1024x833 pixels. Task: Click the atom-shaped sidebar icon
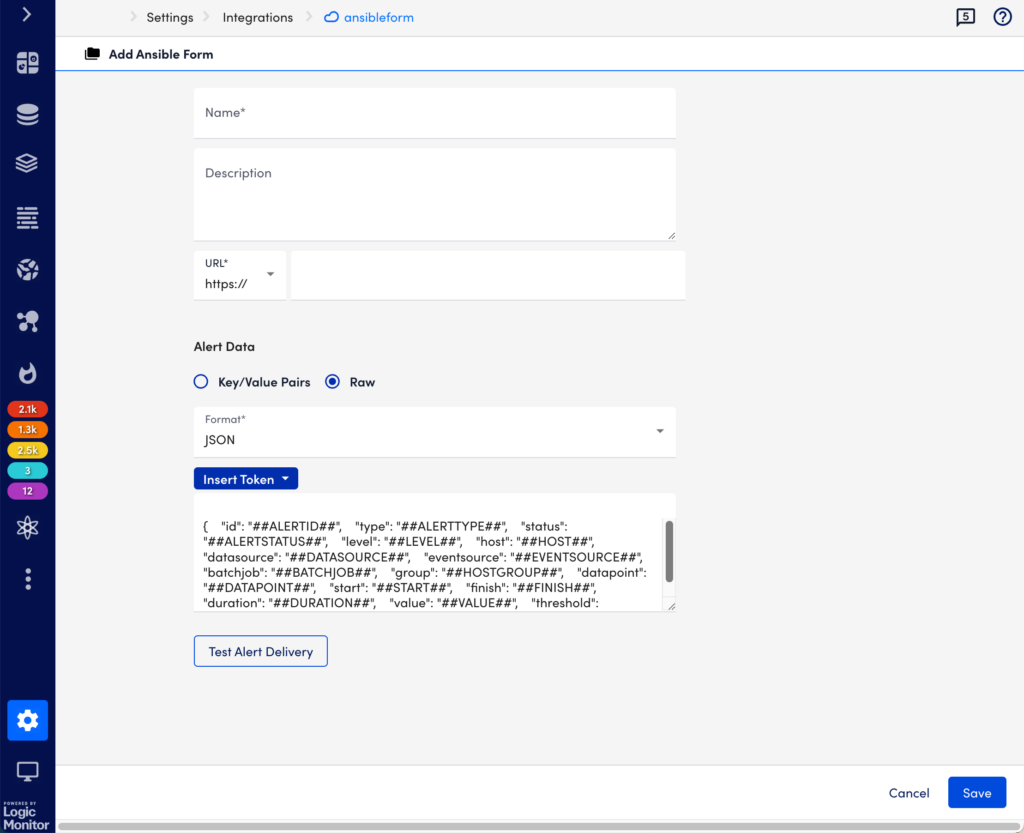27,528
